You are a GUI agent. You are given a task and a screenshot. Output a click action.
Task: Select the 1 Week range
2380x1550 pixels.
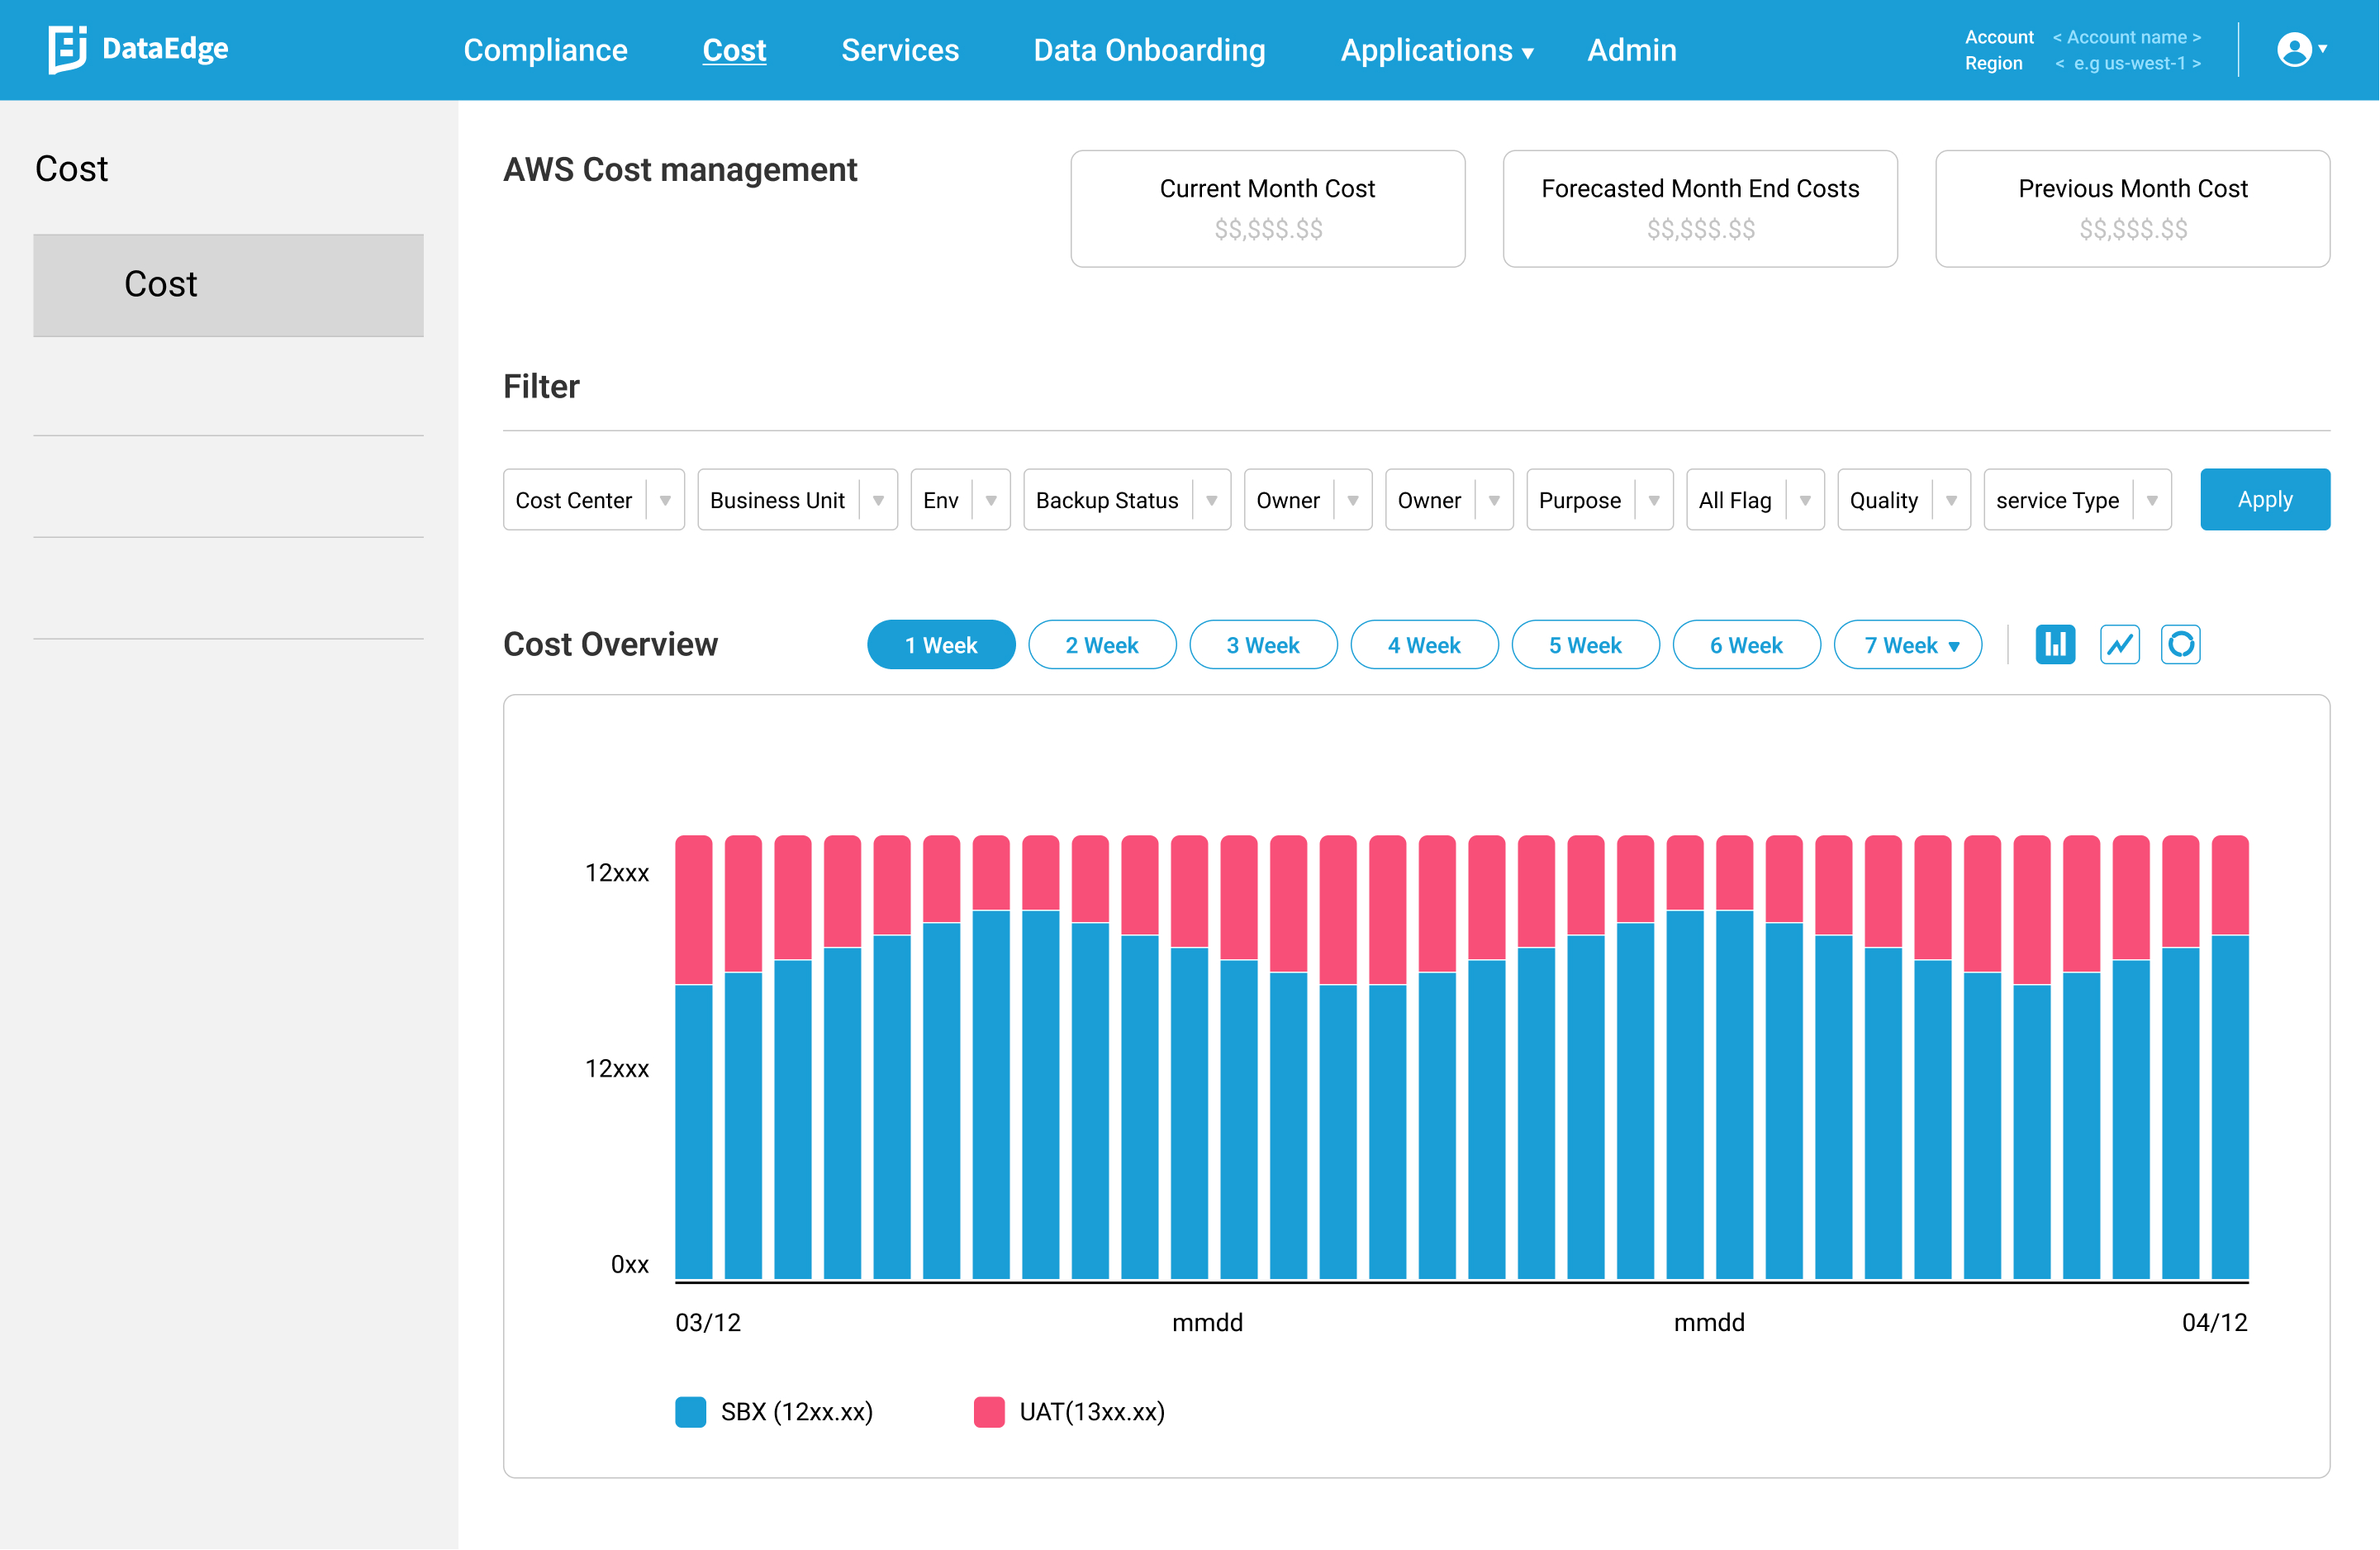tap(940, 645)
